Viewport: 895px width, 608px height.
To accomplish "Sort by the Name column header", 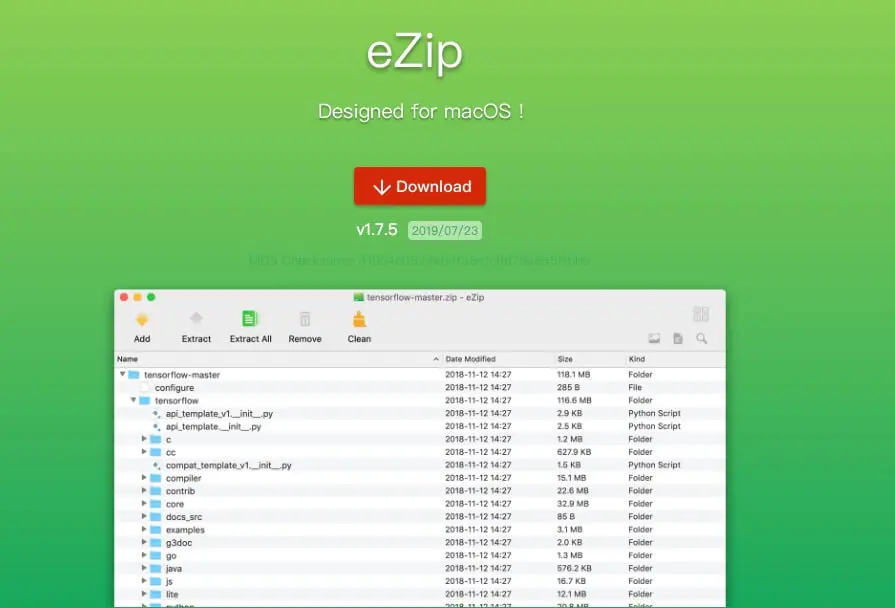I will click(278, 359).
